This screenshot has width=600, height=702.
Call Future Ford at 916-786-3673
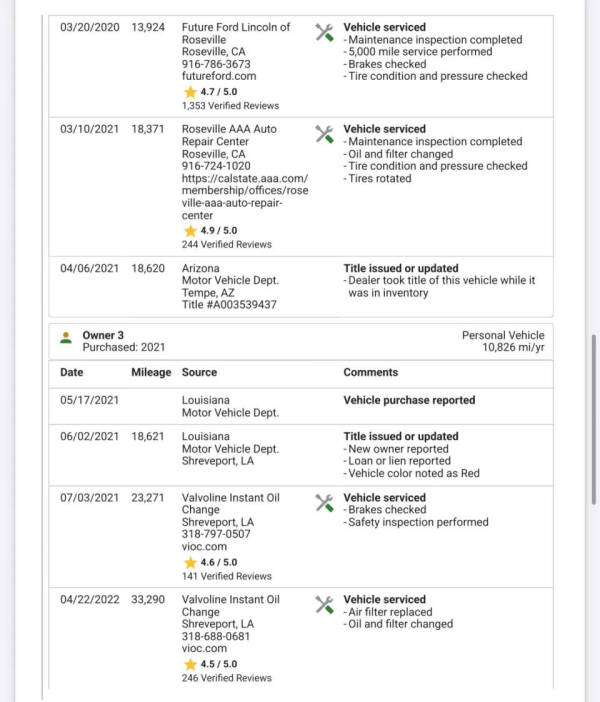pyautogui.click(x=216, y=63)
